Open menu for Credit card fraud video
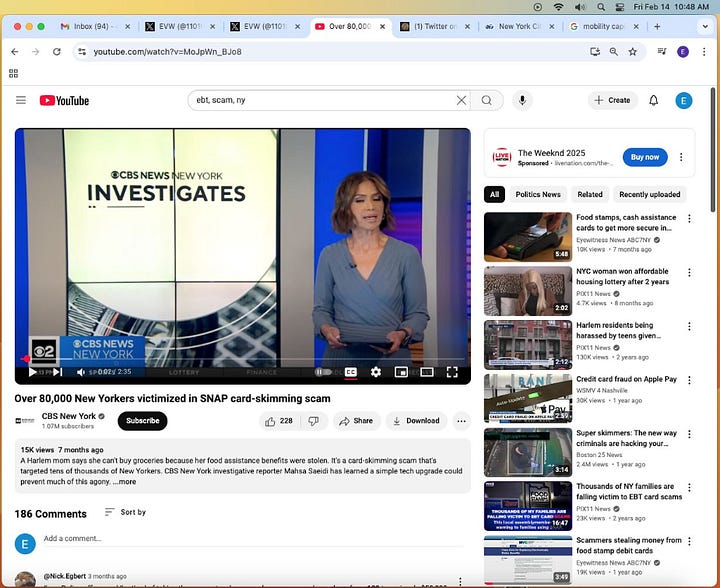 [689, 380]
